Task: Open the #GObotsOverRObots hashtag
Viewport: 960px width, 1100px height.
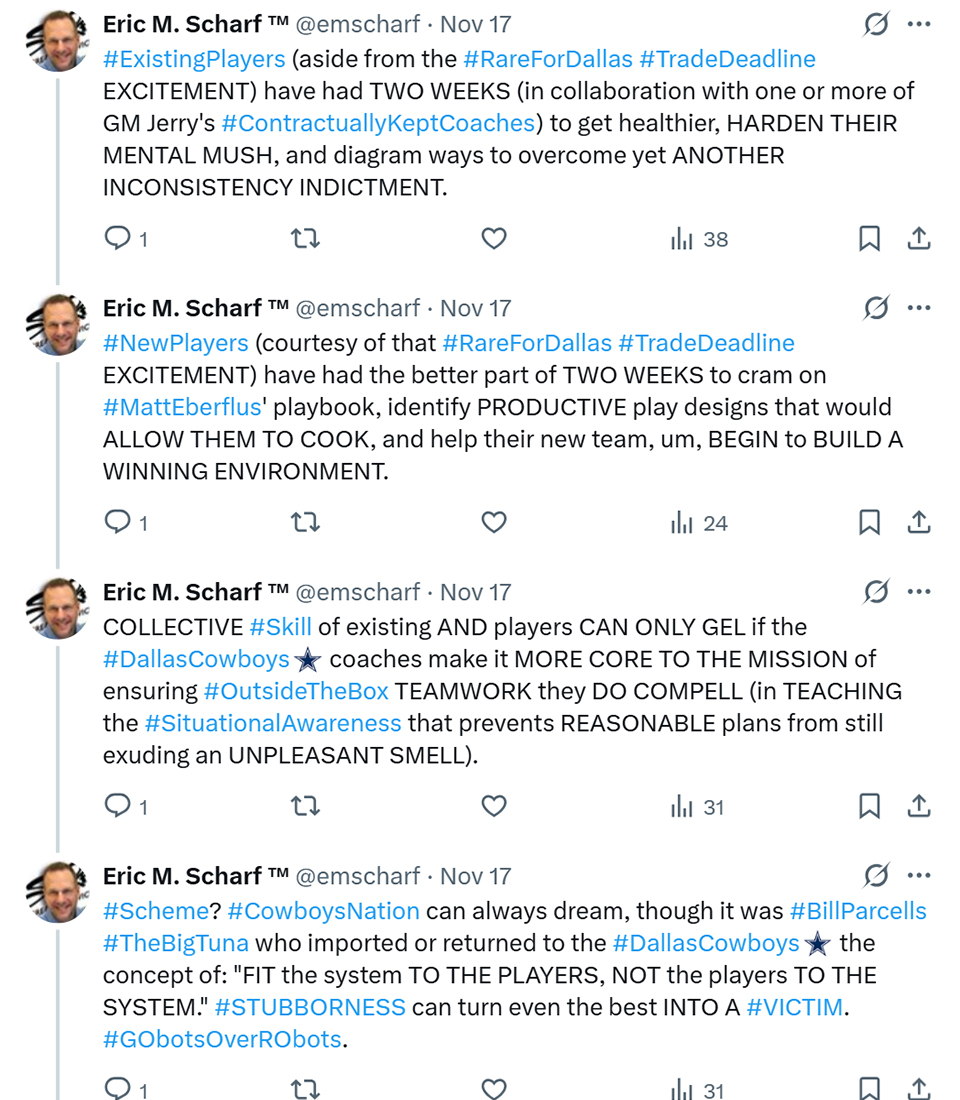Action: pyautogui.click(x=222, y=1039)
